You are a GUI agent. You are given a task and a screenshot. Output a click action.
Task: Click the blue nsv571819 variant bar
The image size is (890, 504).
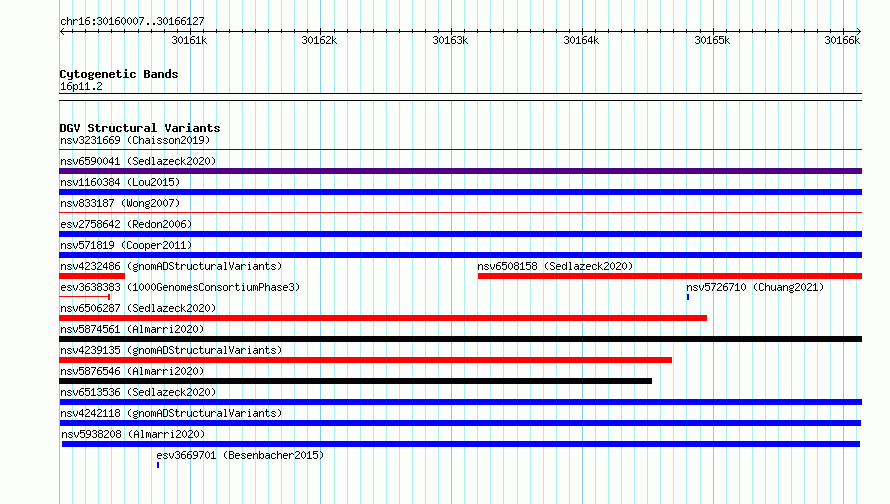coord(460,255)
